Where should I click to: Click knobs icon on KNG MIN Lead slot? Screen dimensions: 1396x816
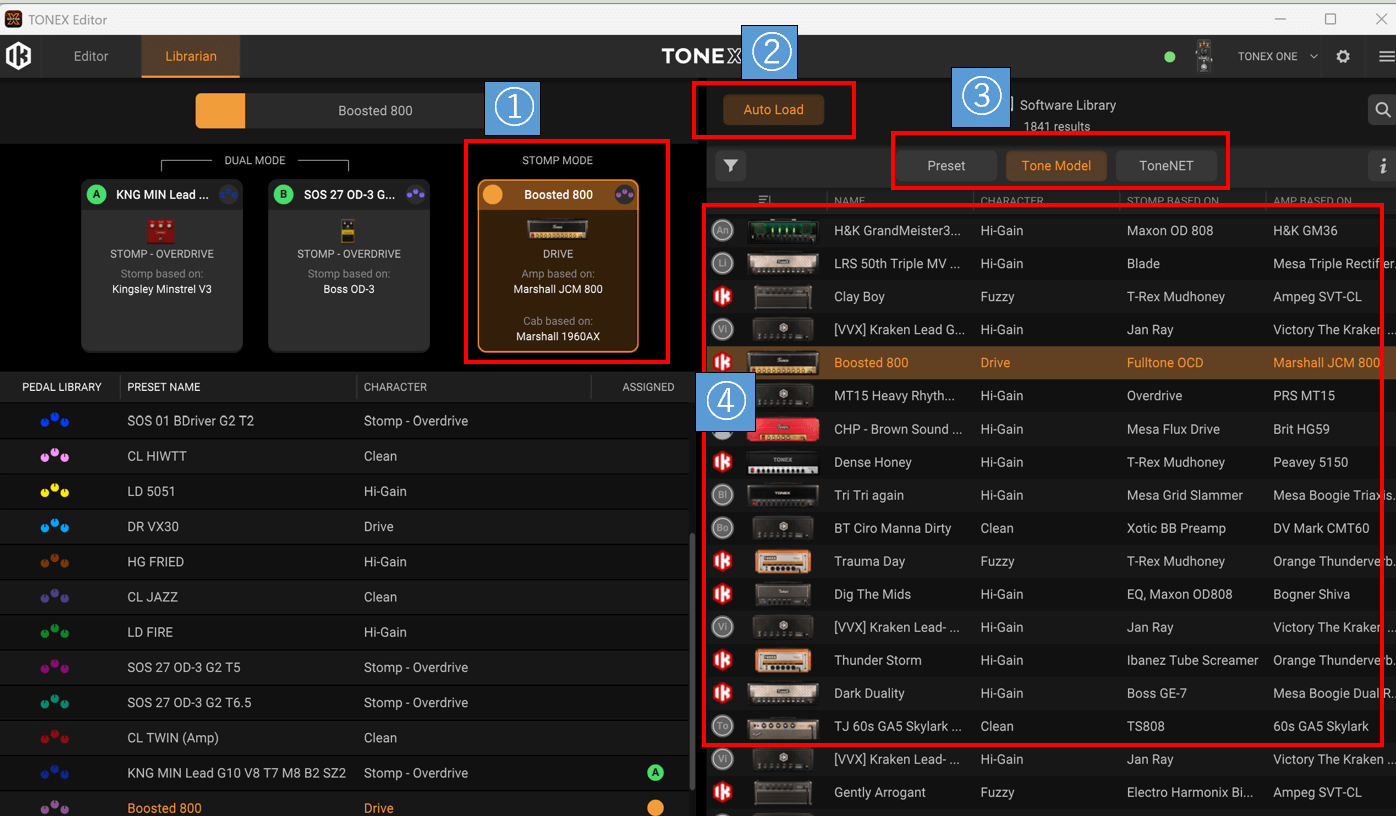(228, 195)
